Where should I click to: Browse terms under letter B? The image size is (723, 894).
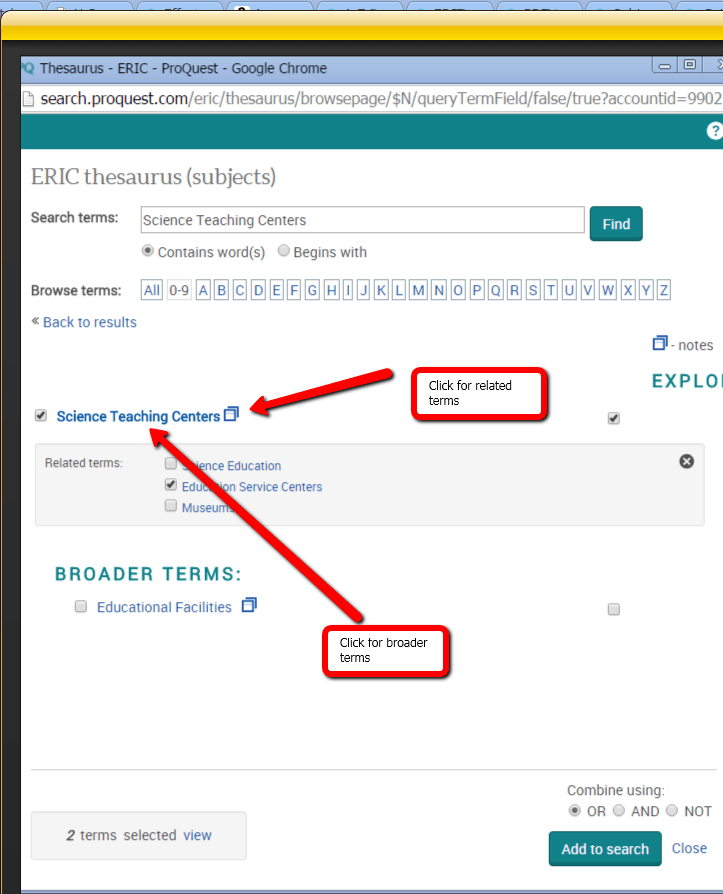pos(222,290)
